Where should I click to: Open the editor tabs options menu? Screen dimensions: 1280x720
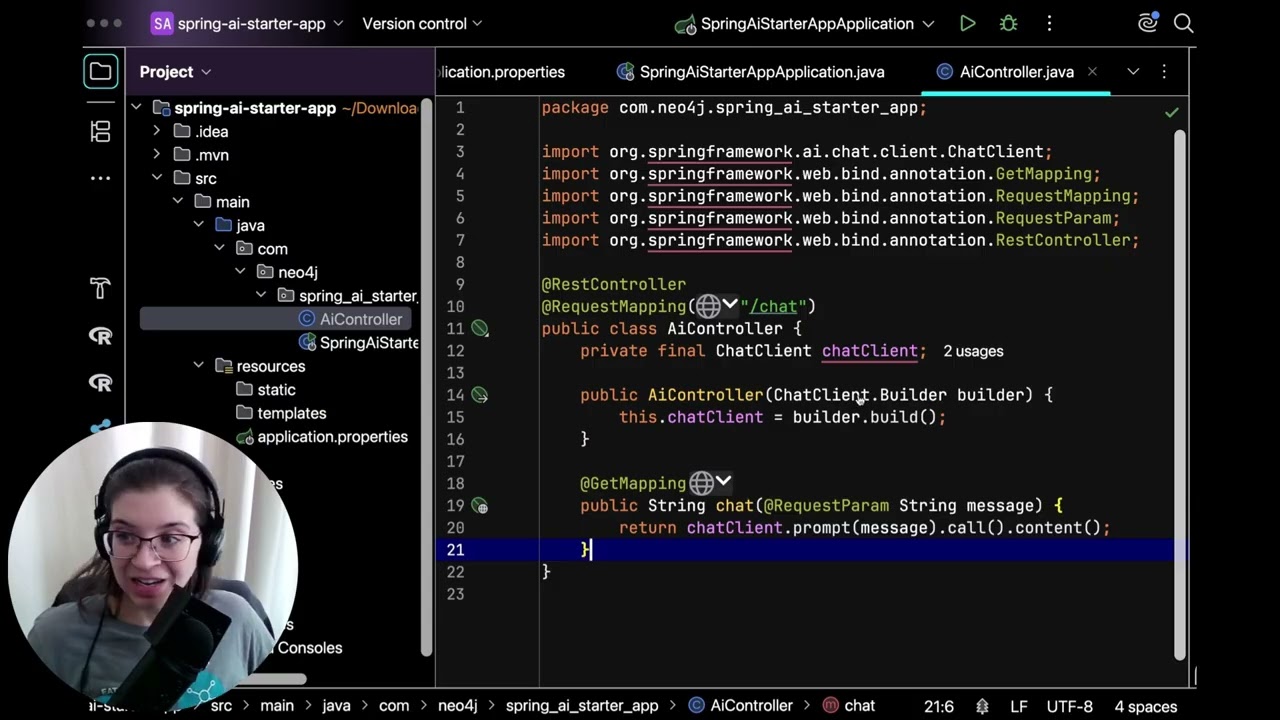coord(1164,72)
